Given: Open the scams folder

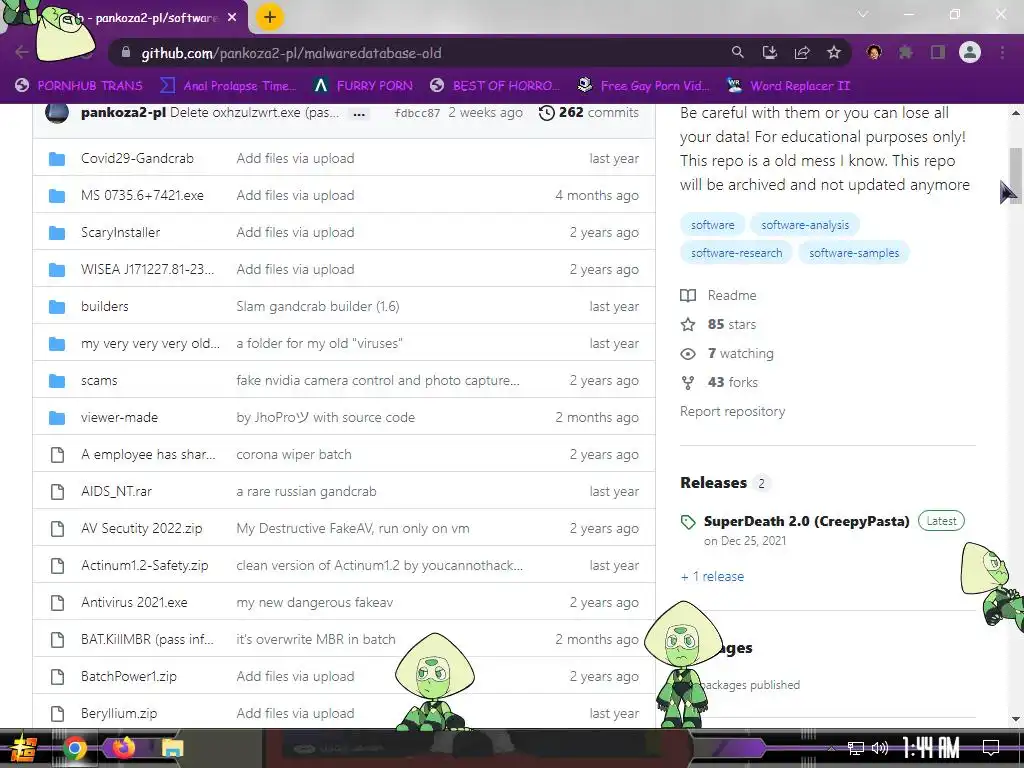Looking at the screenshot, I should pyautogui.click(x=99, y=380).
